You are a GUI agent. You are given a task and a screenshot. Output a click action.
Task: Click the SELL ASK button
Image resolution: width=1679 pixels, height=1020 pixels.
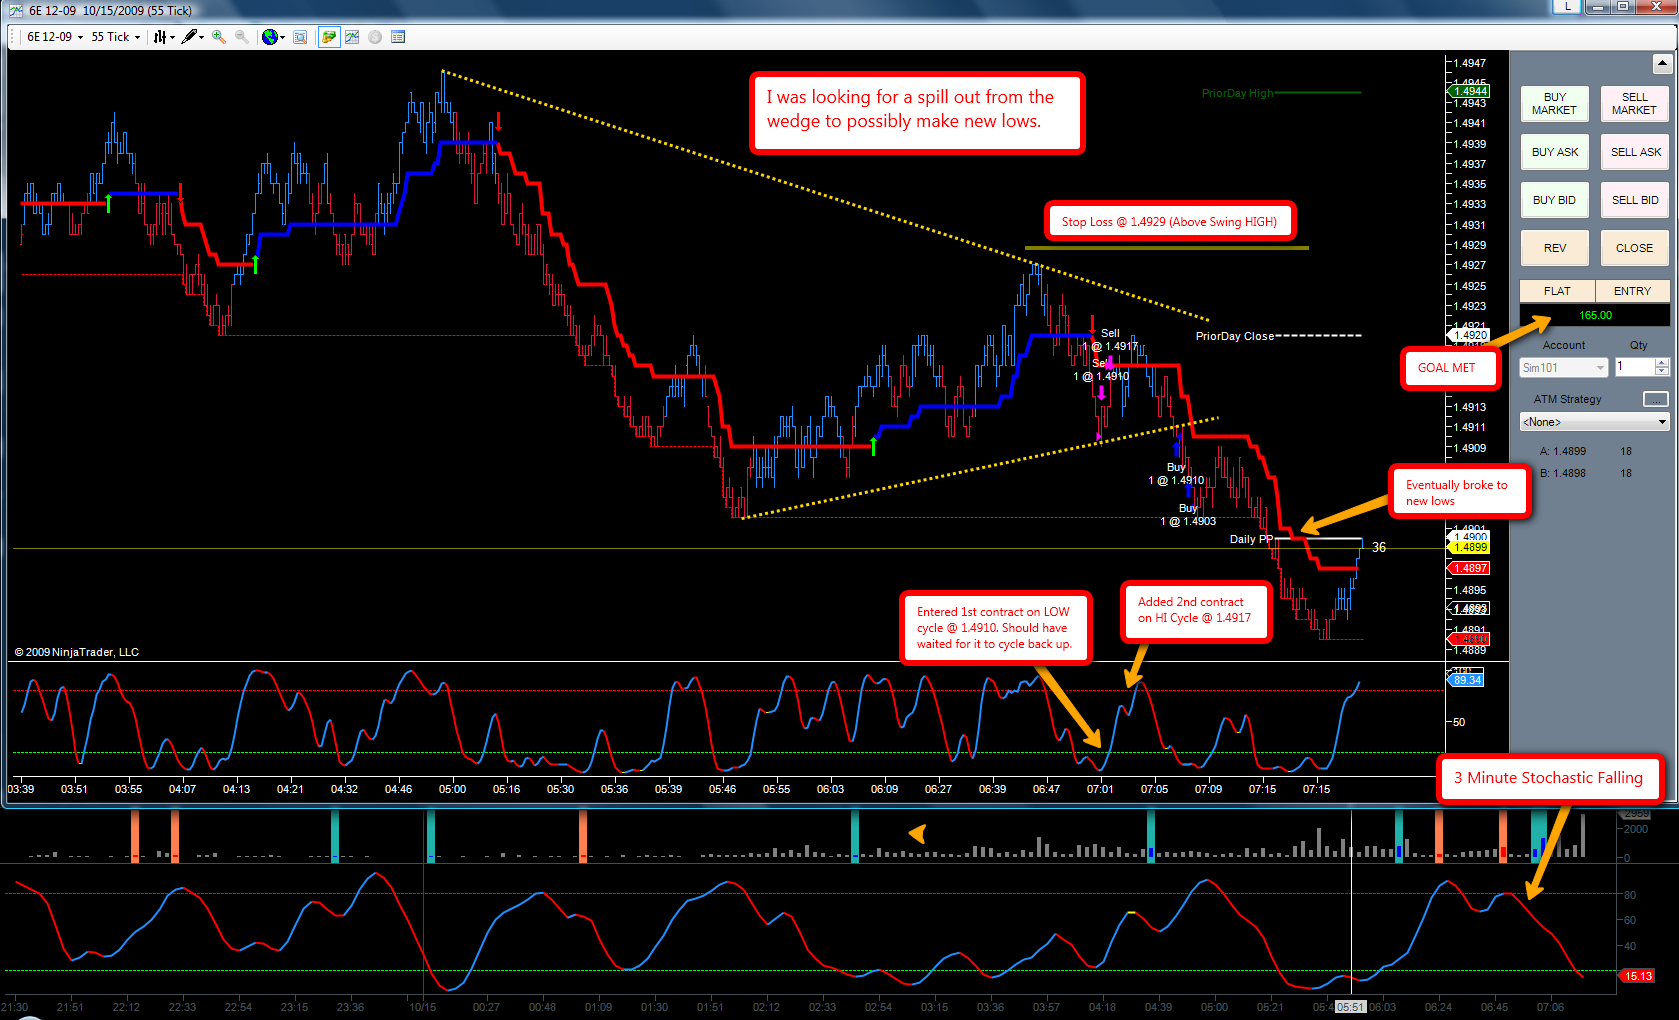pyautogui.click(x=1634, y=152)
